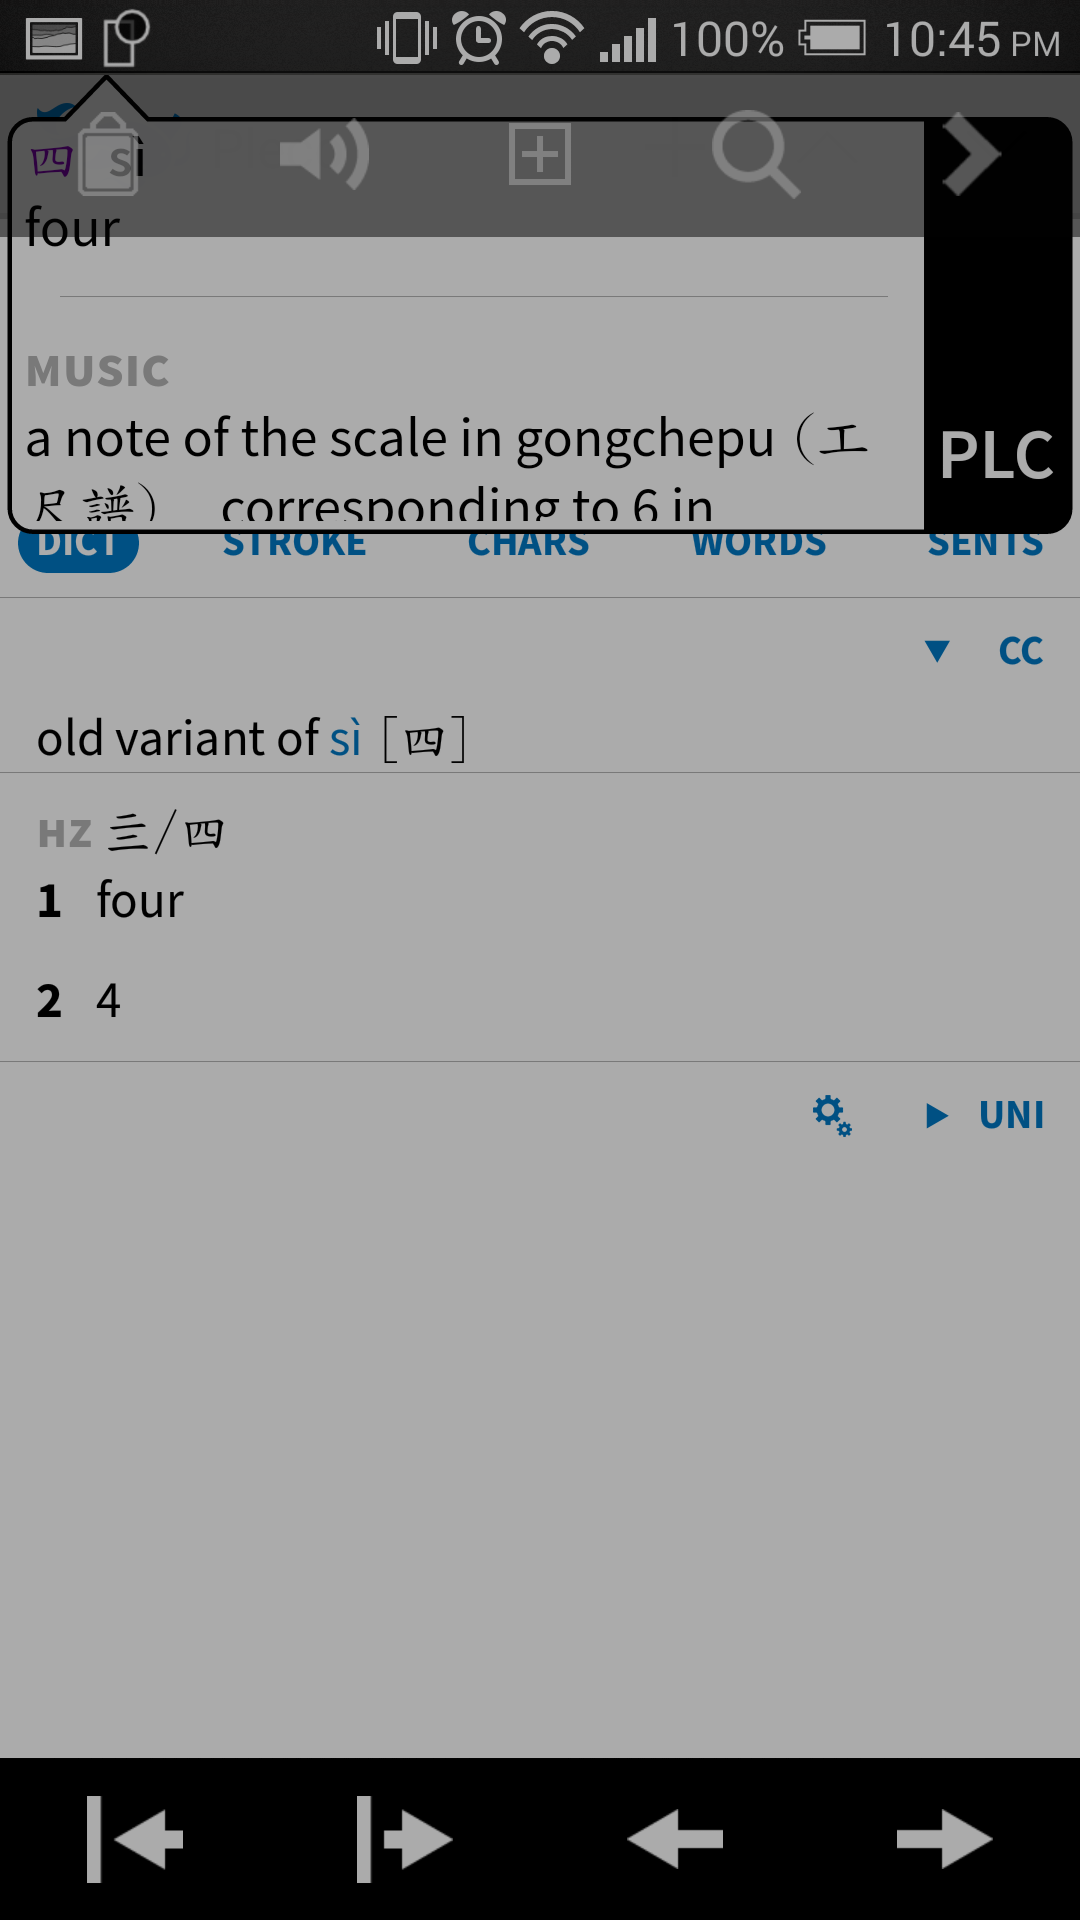Collapse the CC dictionary section

click(937, 651)
